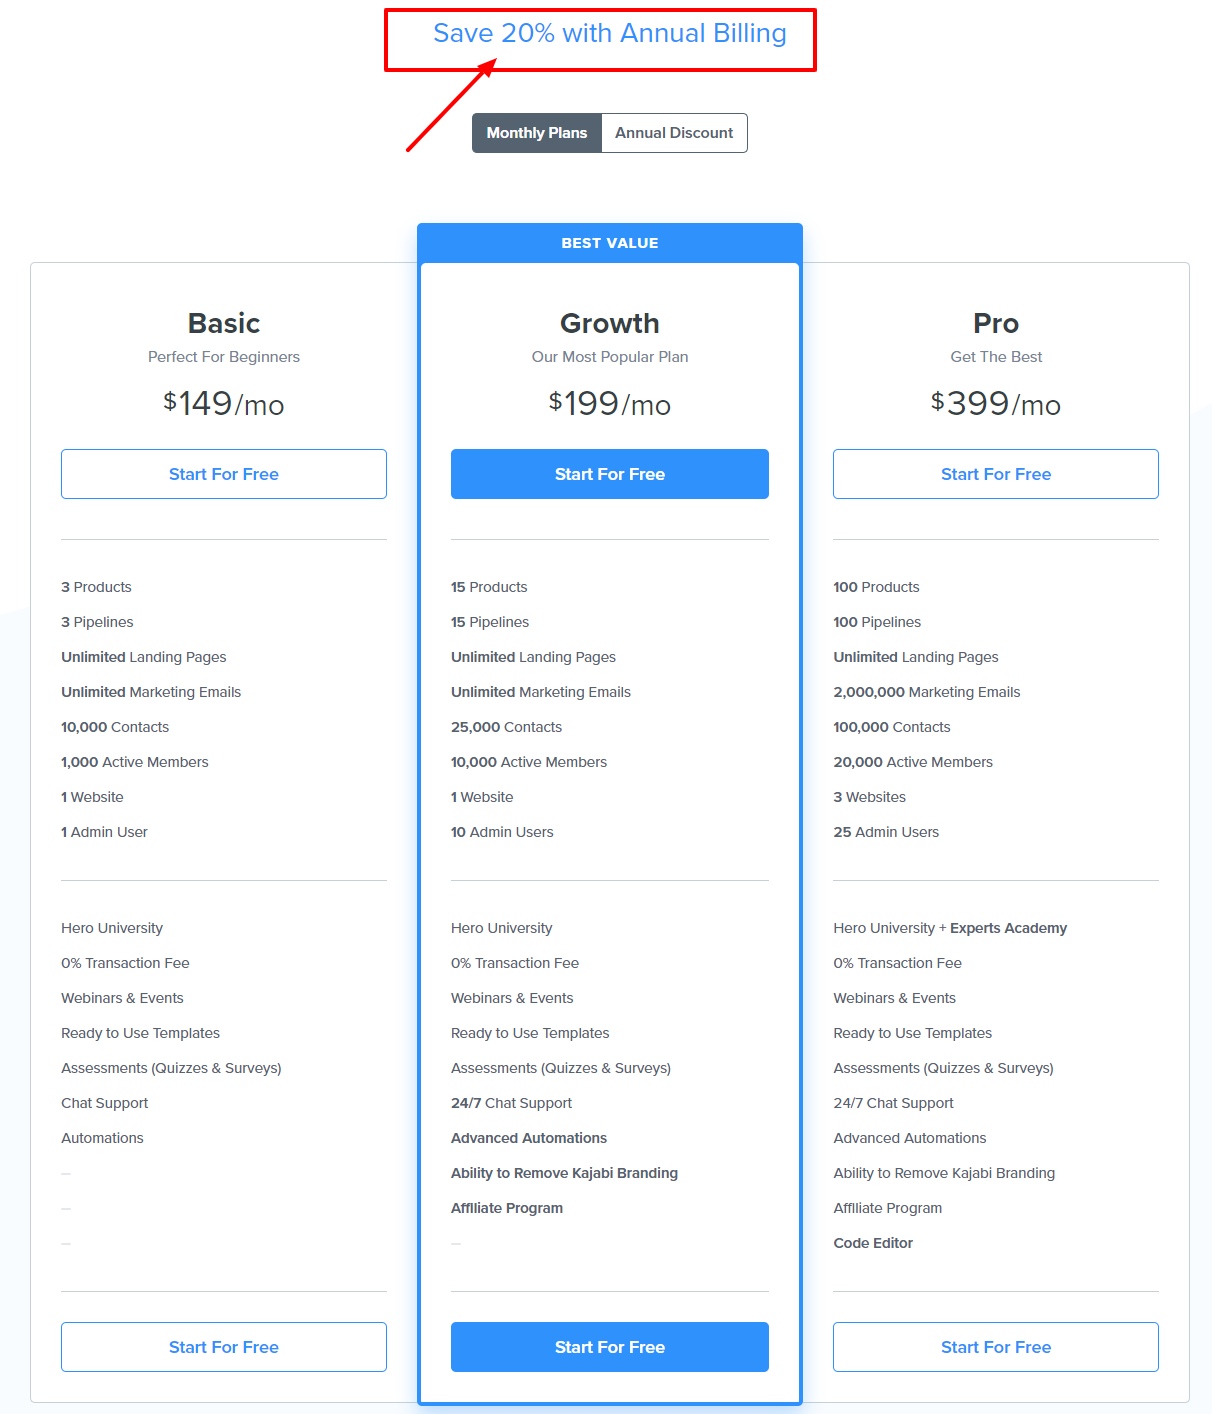Select the Annual Discount billing option
1212x1414 pixels.
click(x=674, y=133)
